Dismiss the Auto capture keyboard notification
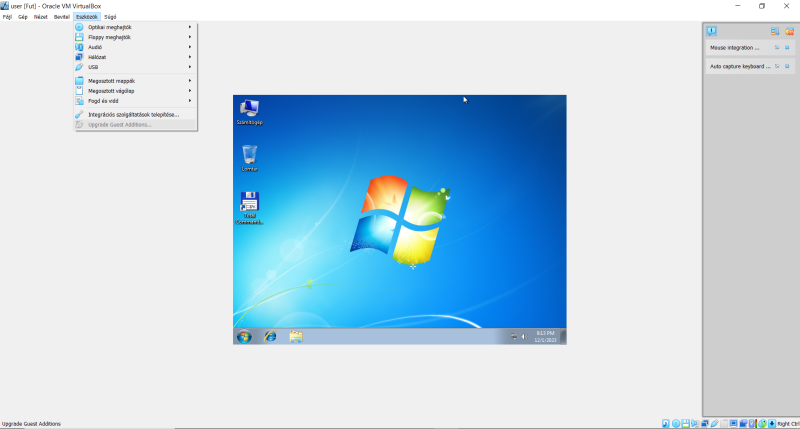The image size is (800, 429). click(x=787, y=66)
